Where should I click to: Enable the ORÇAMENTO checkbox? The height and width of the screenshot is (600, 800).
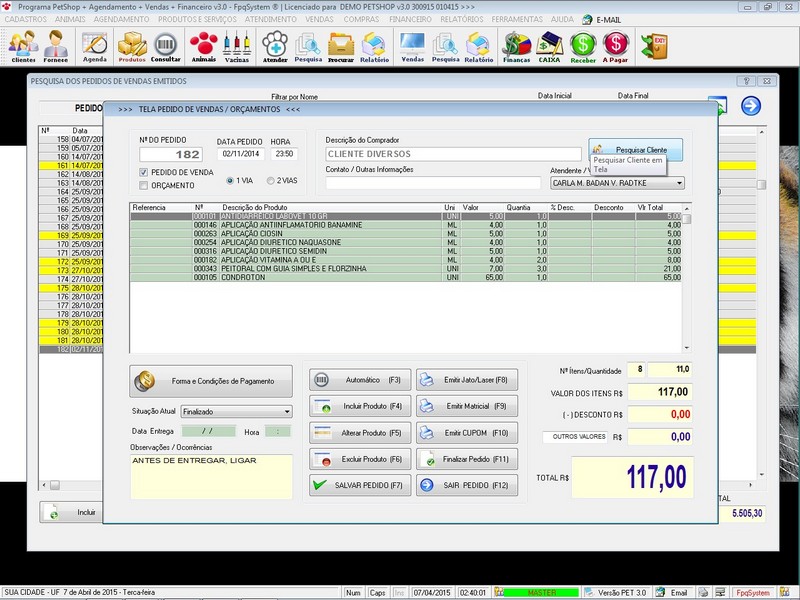tap(144, 185)
